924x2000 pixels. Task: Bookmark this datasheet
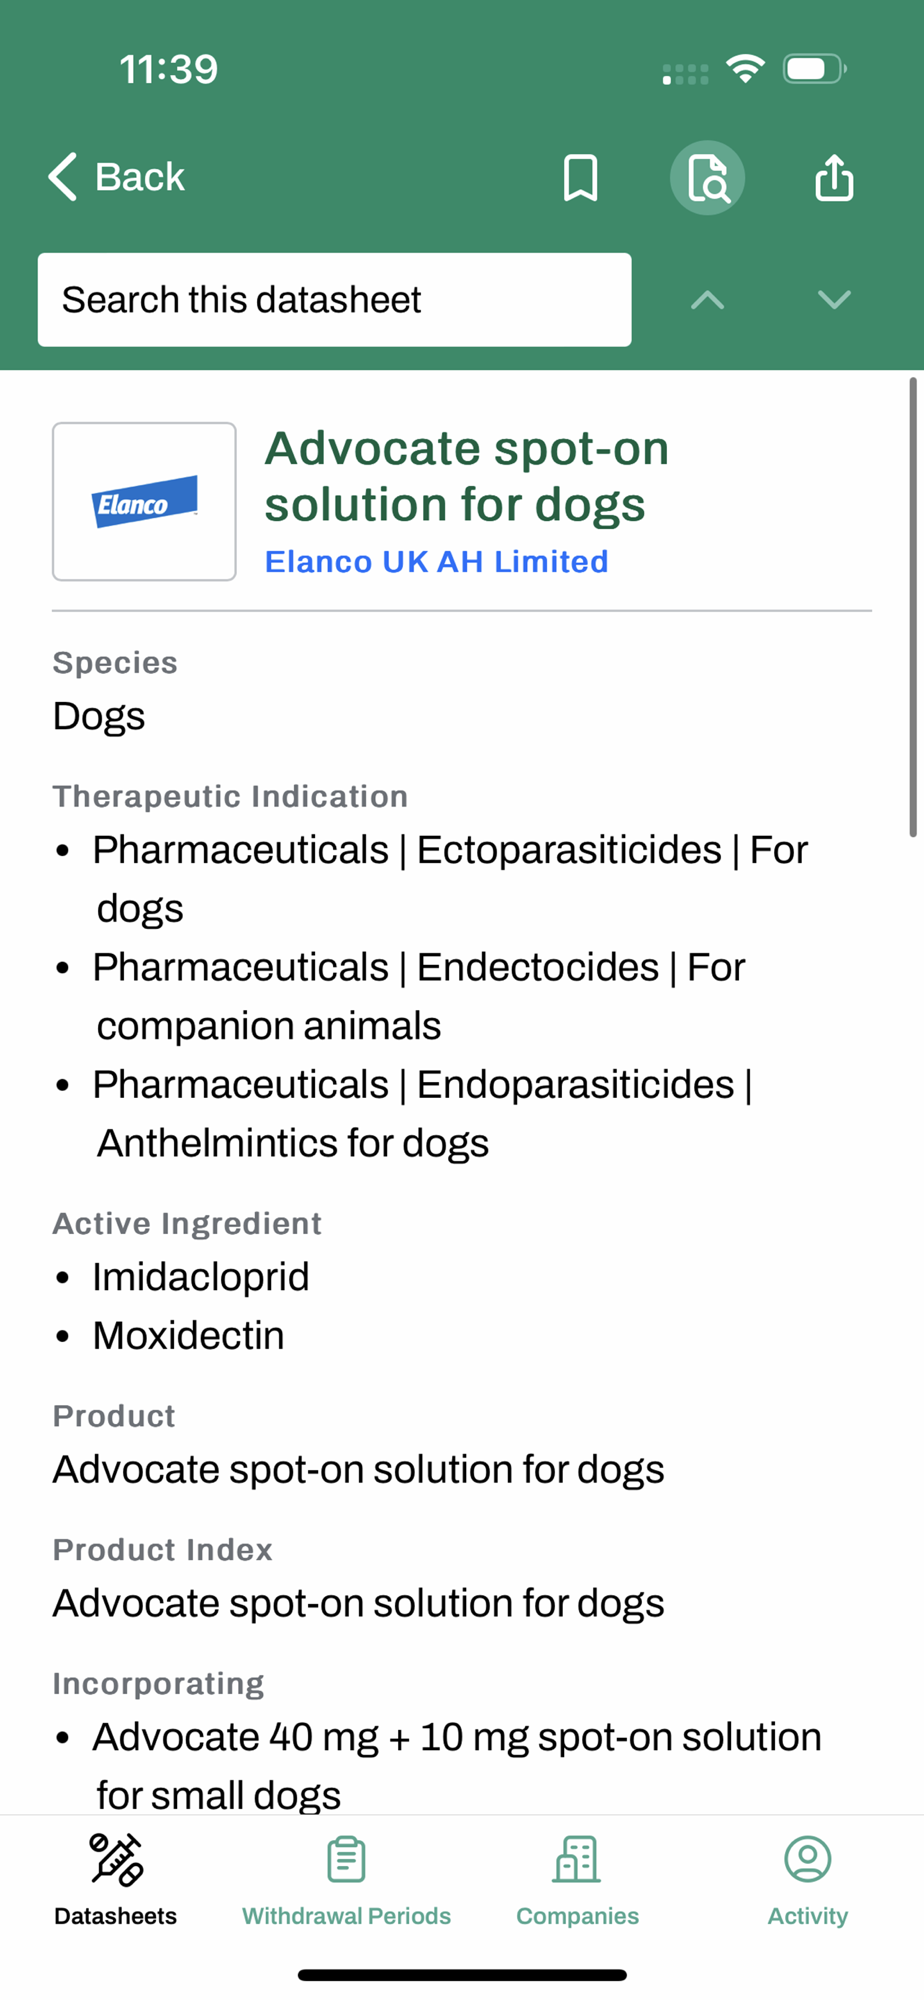click(580, 178)
